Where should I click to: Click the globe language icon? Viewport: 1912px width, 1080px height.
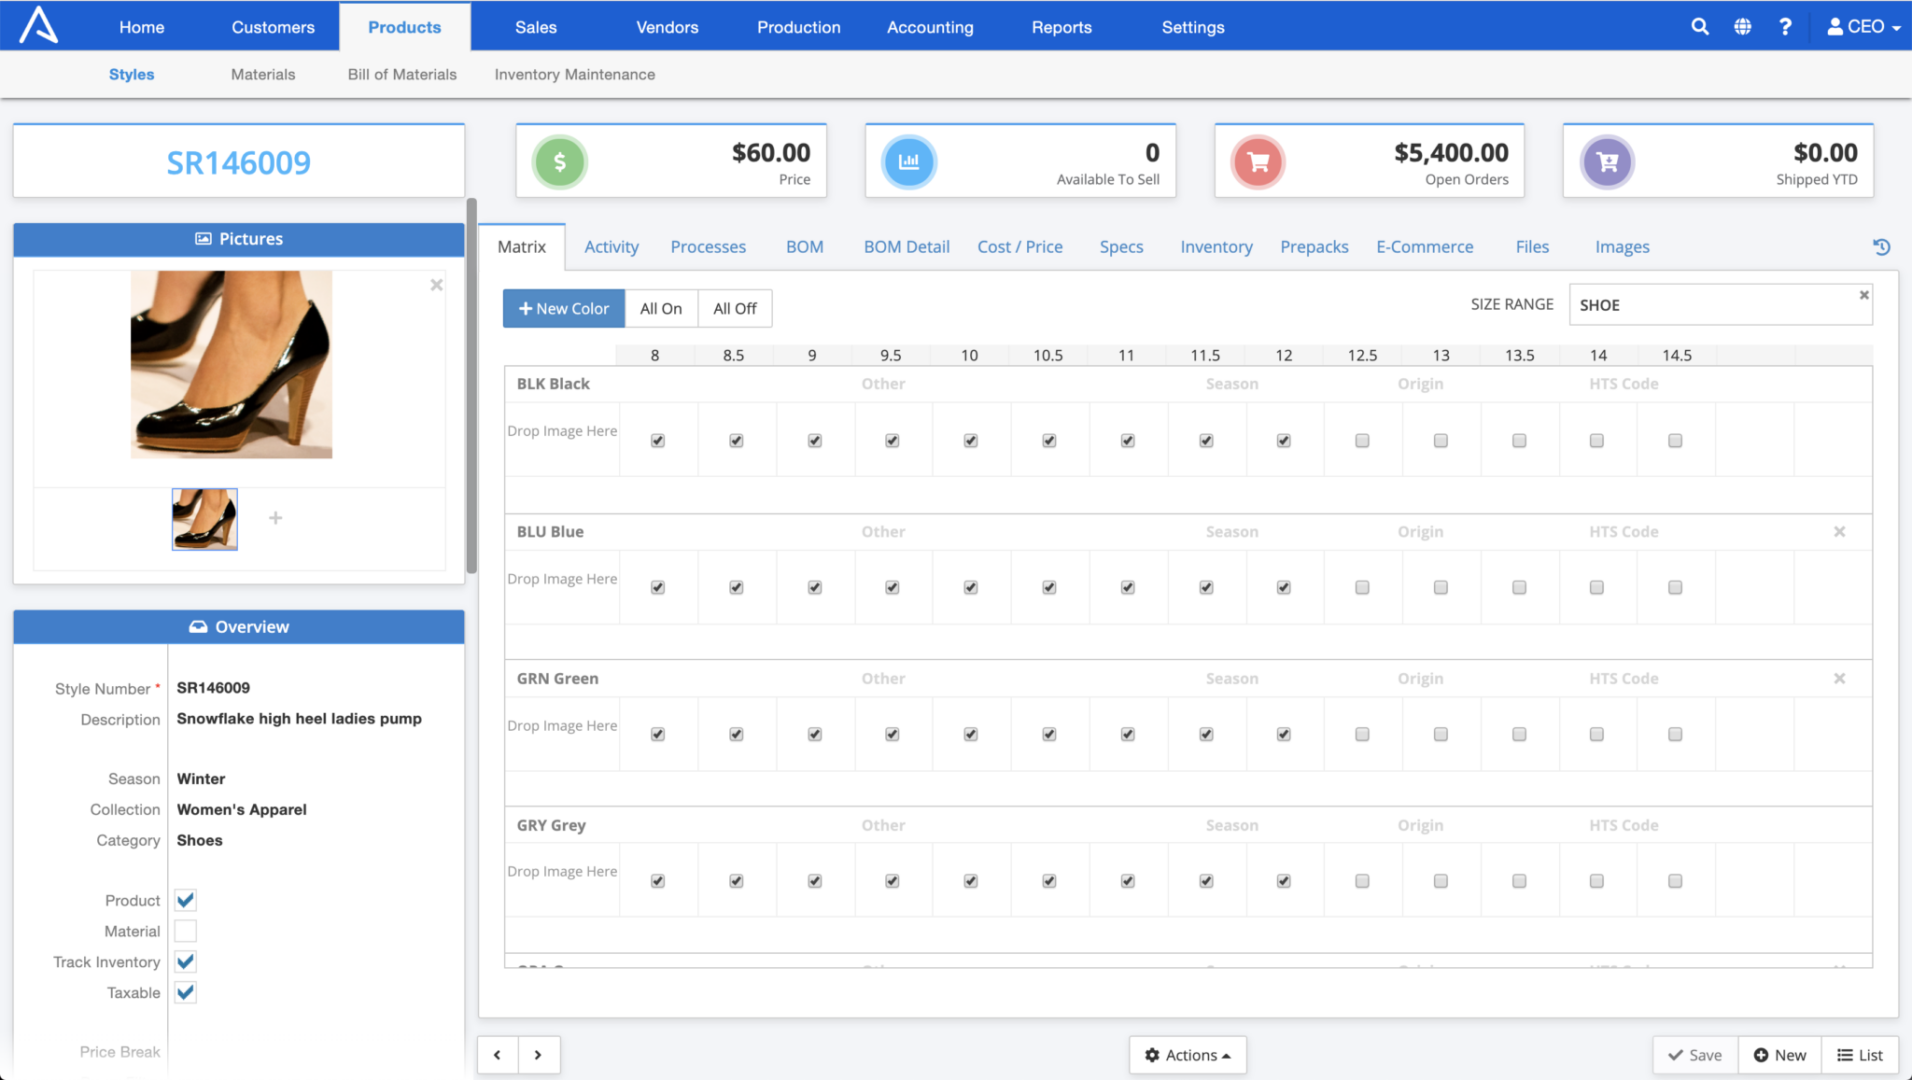pyautogui.click(x=1742, y=27)
